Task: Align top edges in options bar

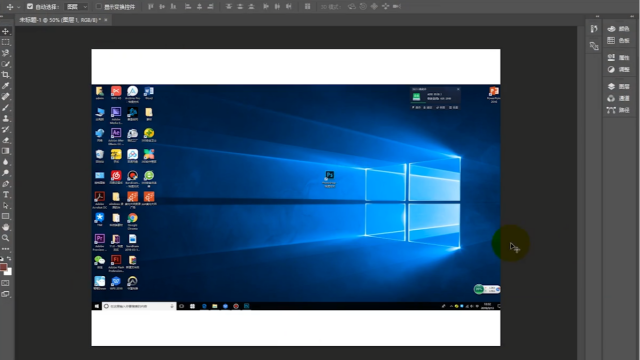Action: (x=151, y=7)
